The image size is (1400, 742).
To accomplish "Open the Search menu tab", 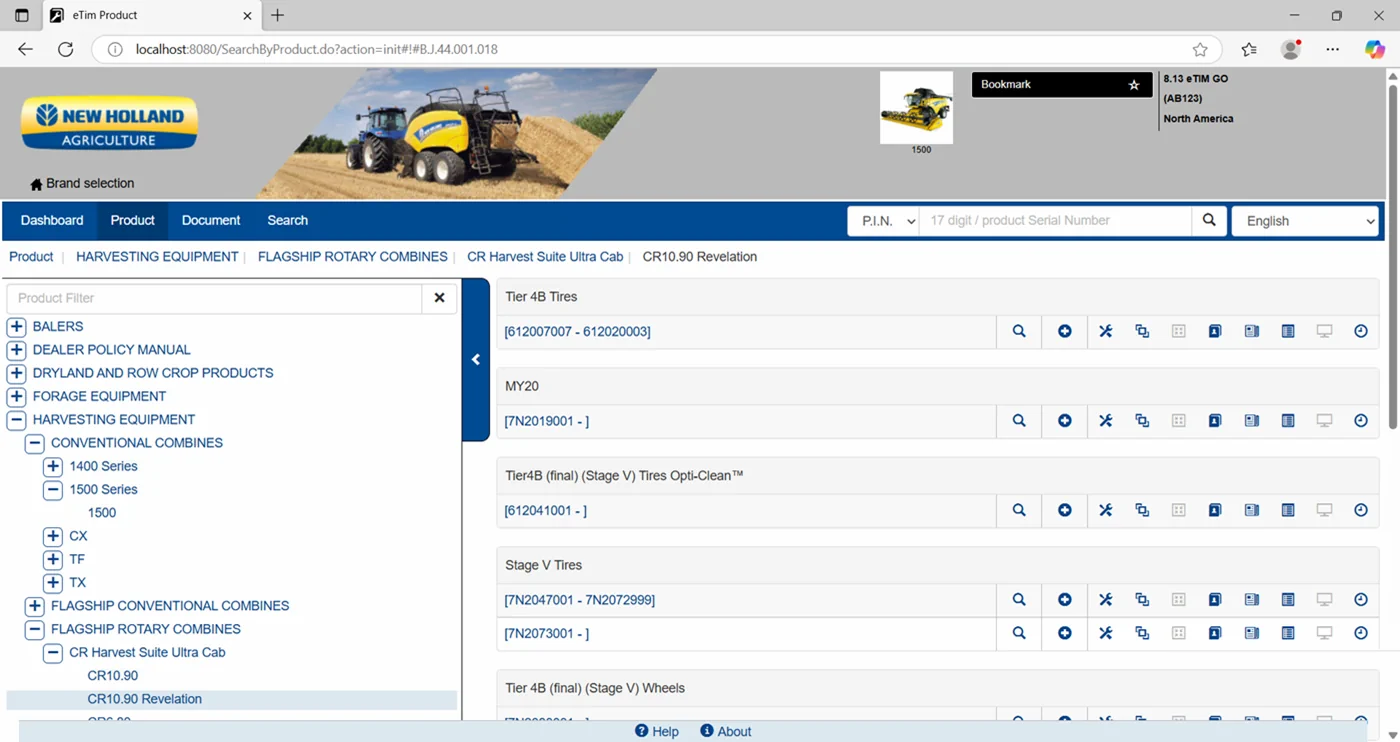I will pos(287,220).
